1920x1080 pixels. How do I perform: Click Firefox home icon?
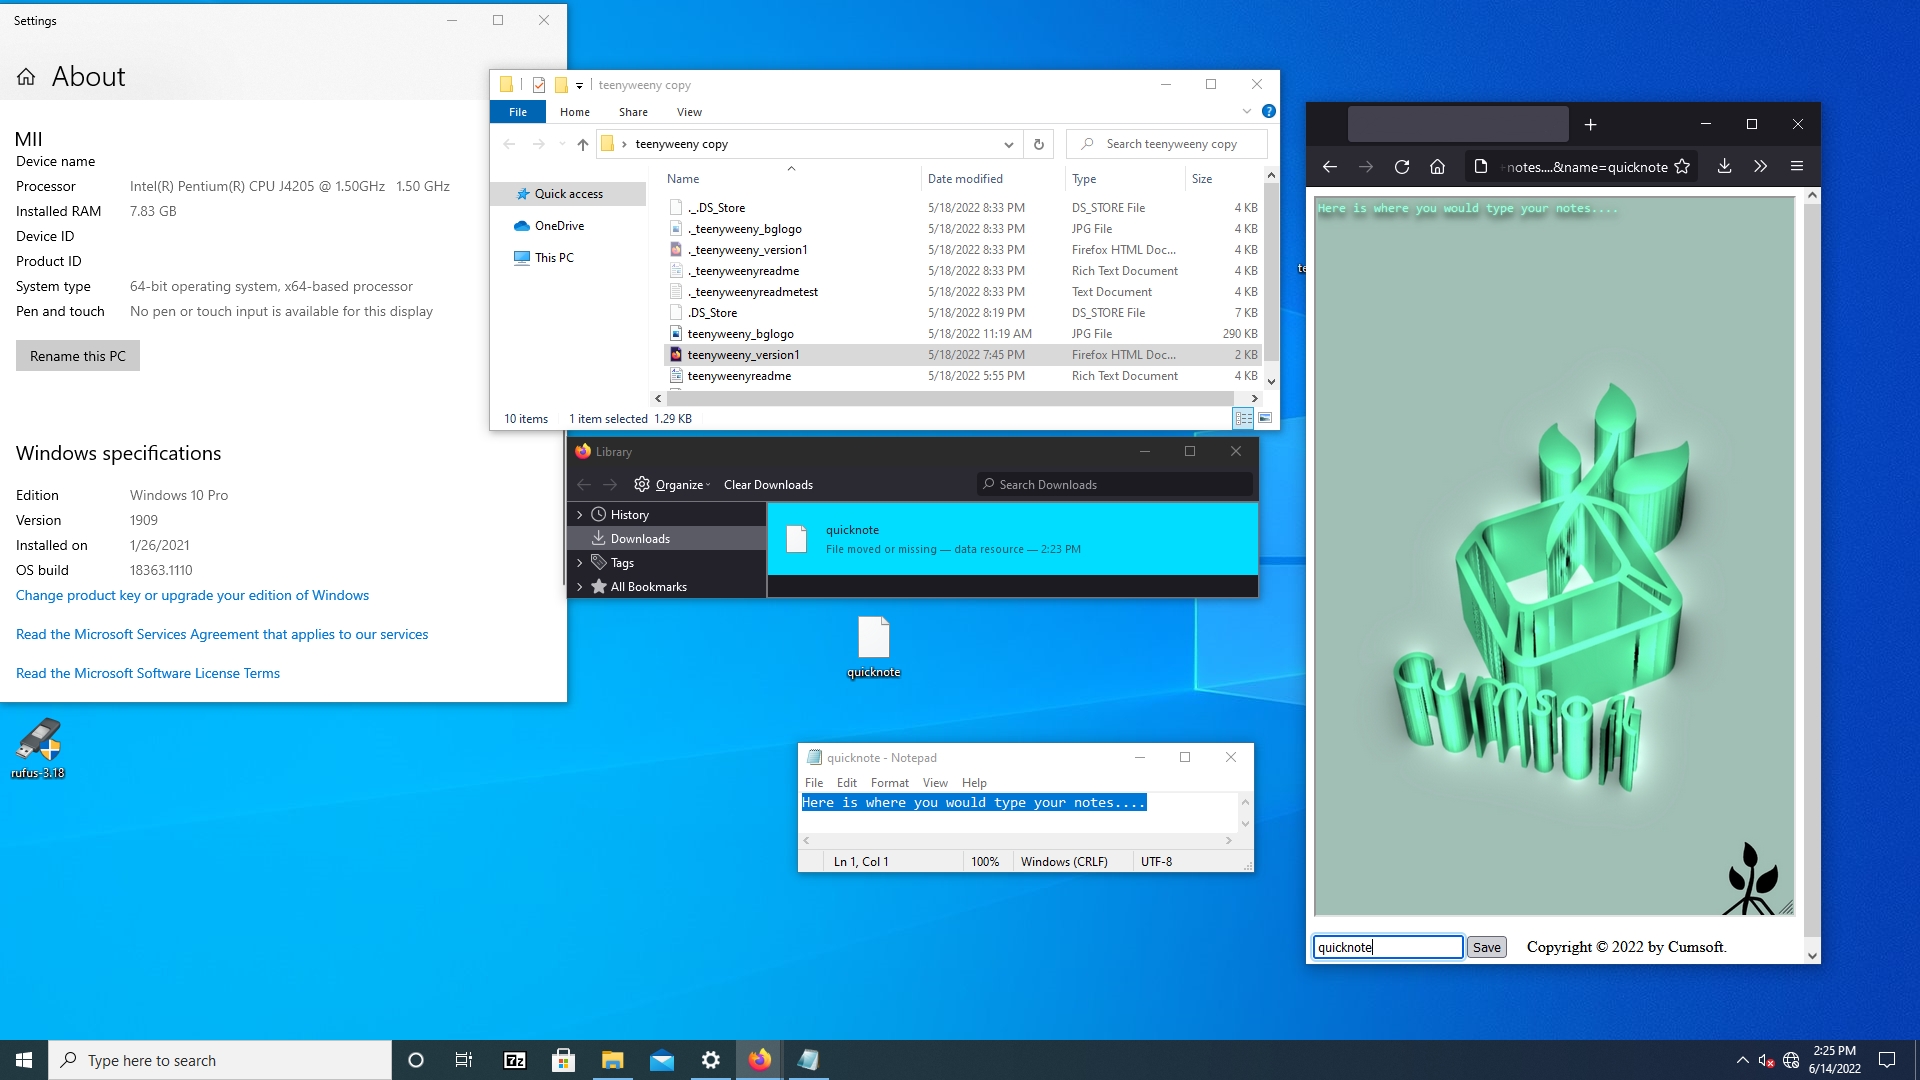[x=1437, y=167]
